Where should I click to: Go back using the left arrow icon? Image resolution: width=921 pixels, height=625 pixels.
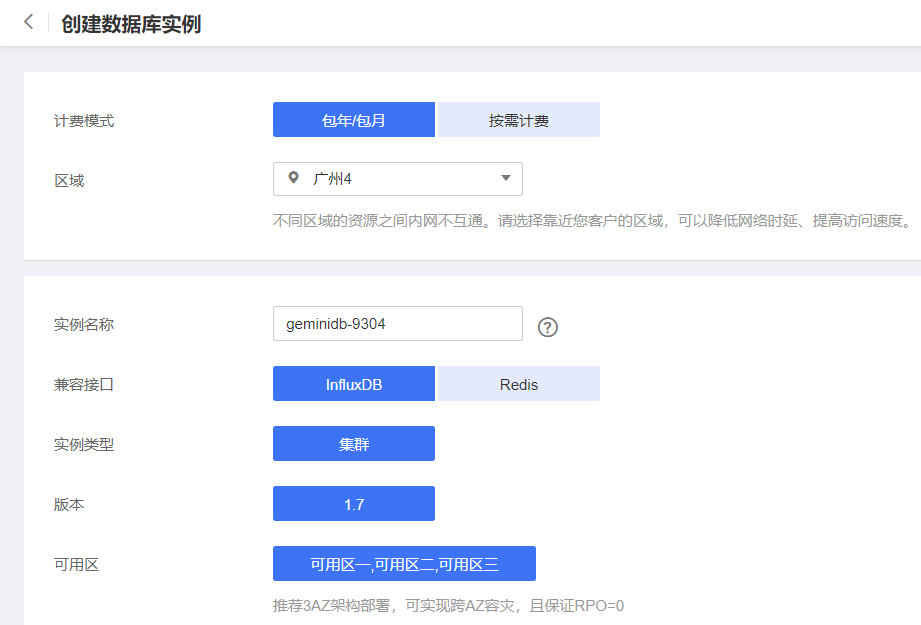(x=28, y=22)
